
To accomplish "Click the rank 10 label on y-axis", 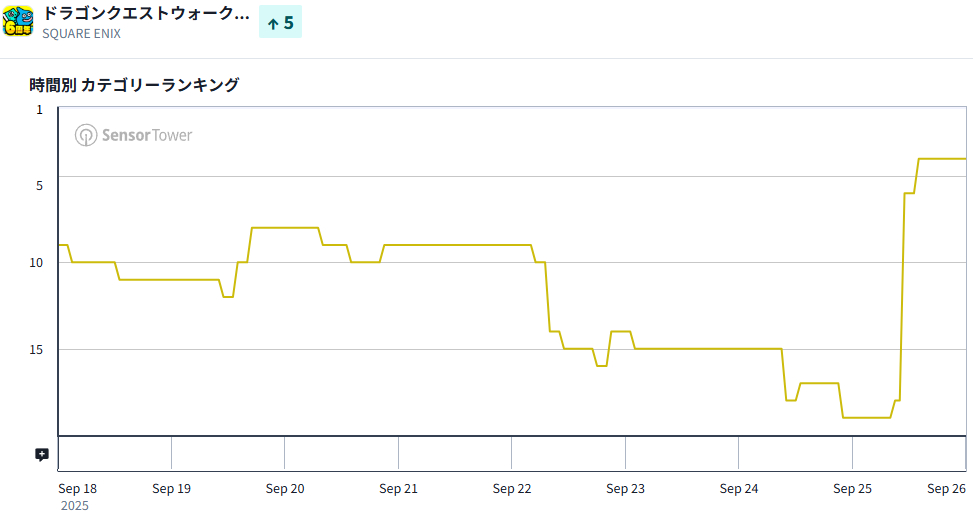I will [38, 263].
